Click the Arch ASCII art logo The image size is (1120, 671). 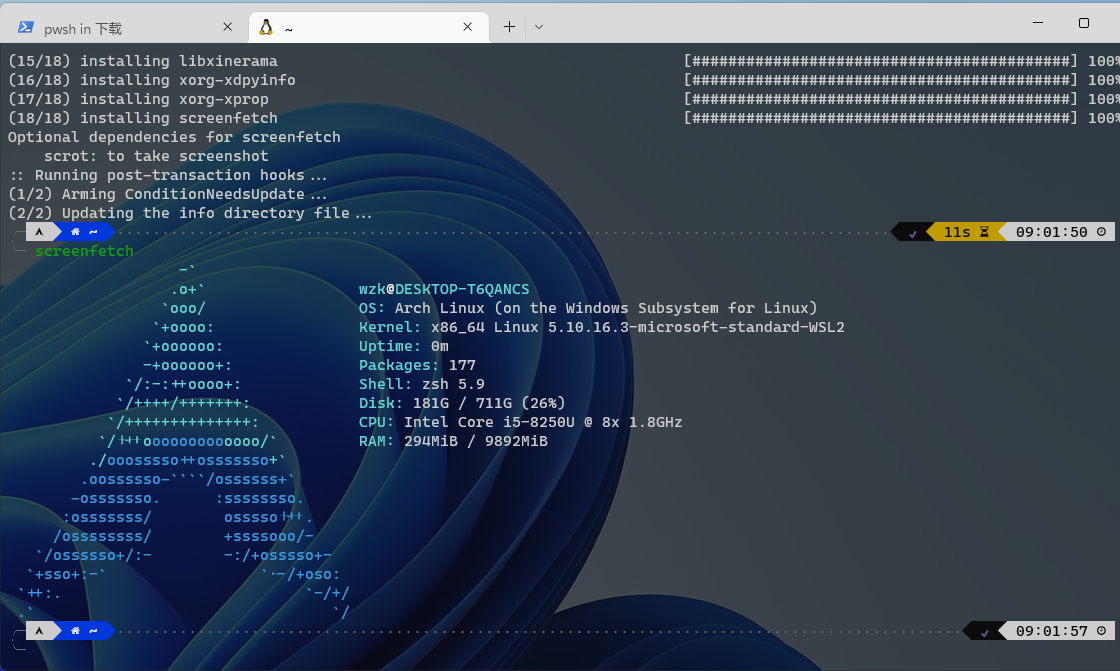tap(184, 441)
